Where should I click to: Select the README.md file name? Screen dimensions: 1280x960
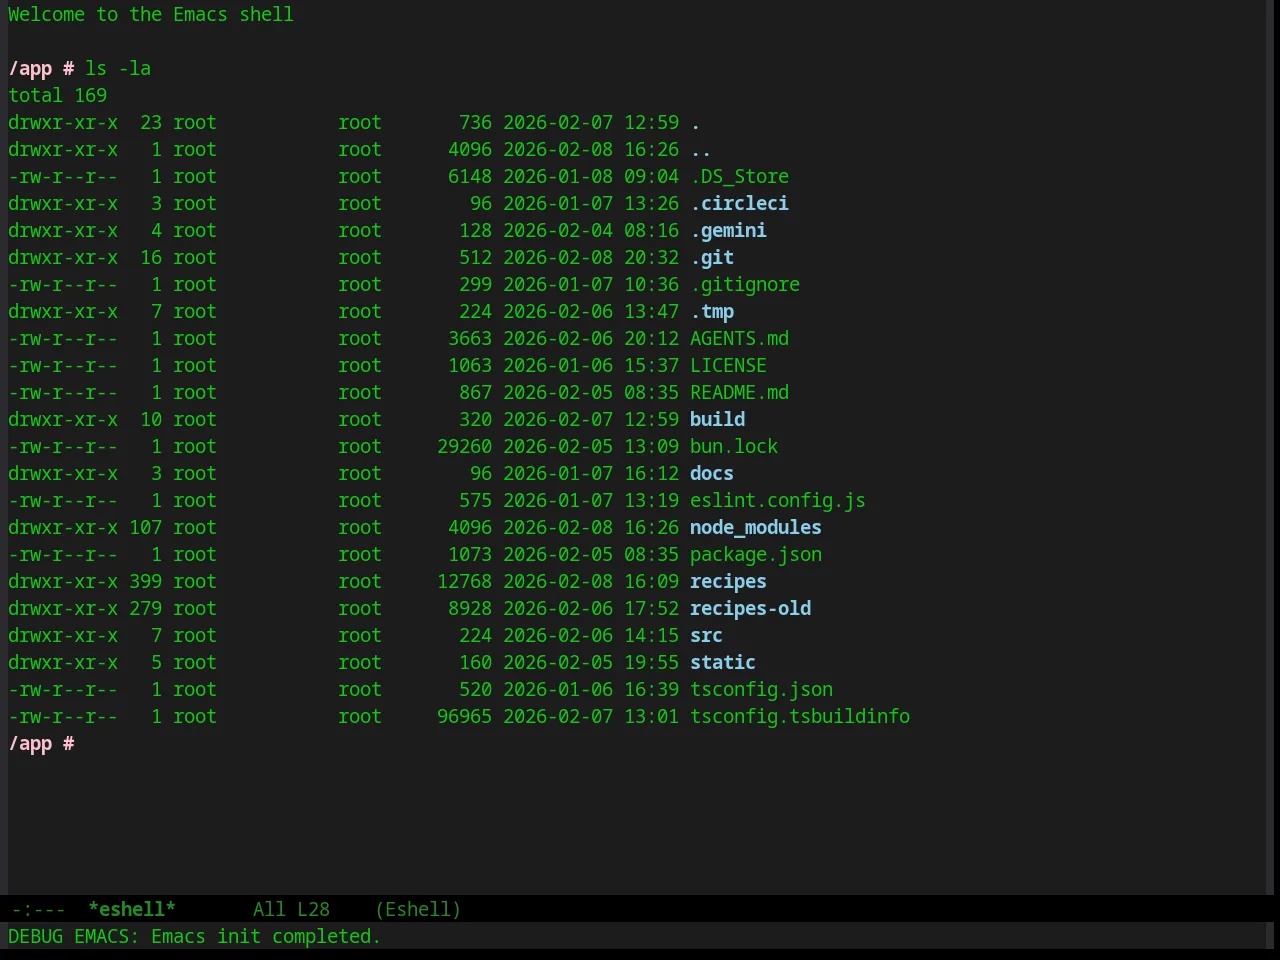coord(739,393)
